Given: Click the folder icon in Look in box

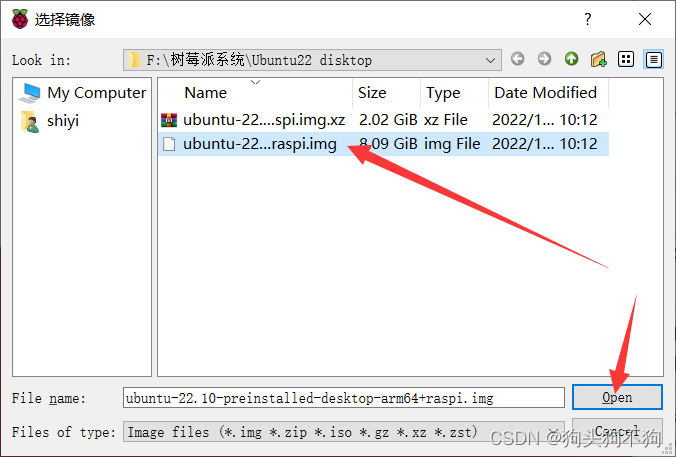Looking at the screenshot, I should 135,60.
